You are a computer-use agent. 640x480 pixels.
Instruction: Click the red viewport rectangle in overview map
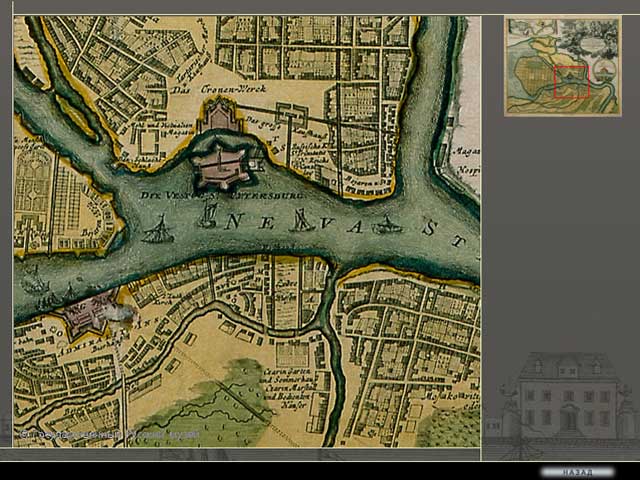tap(571, 81)
